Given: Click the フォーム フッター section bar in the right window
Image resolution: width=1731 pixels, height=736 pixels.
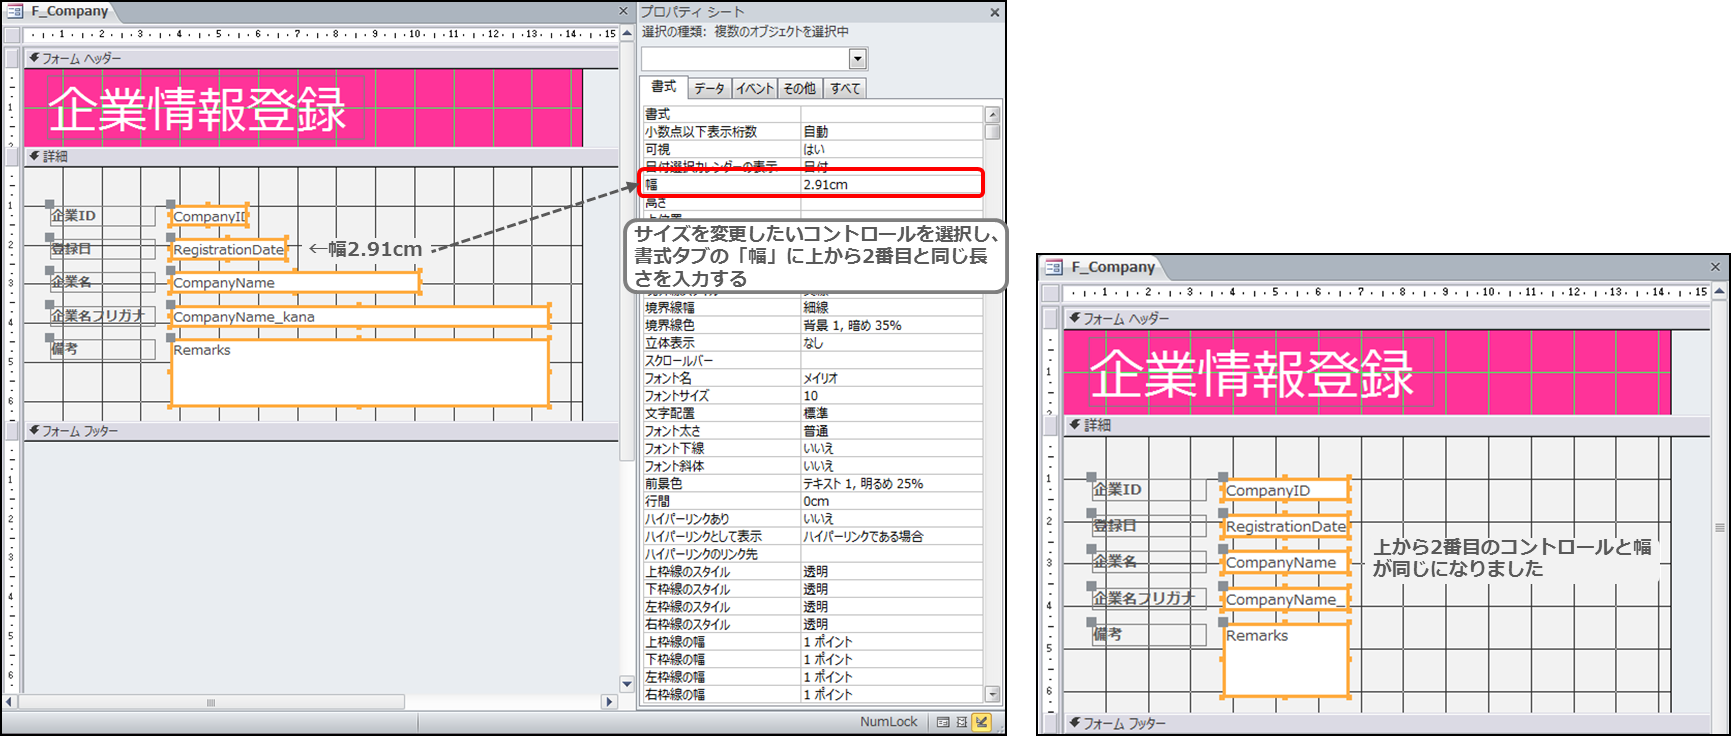Looking at the screenshot, I should coord(1386,723).
